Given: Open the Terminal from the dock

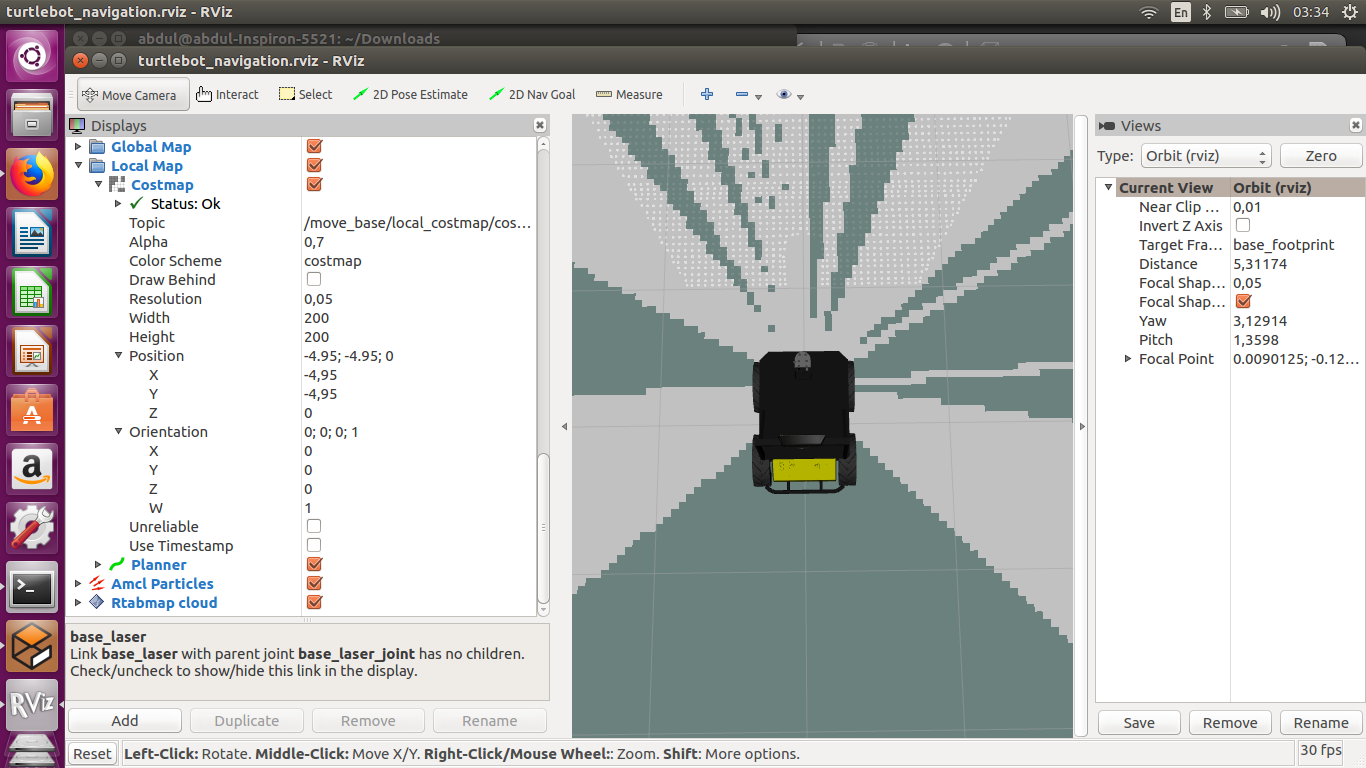Looking at the screenshot, I should point(33,589).
